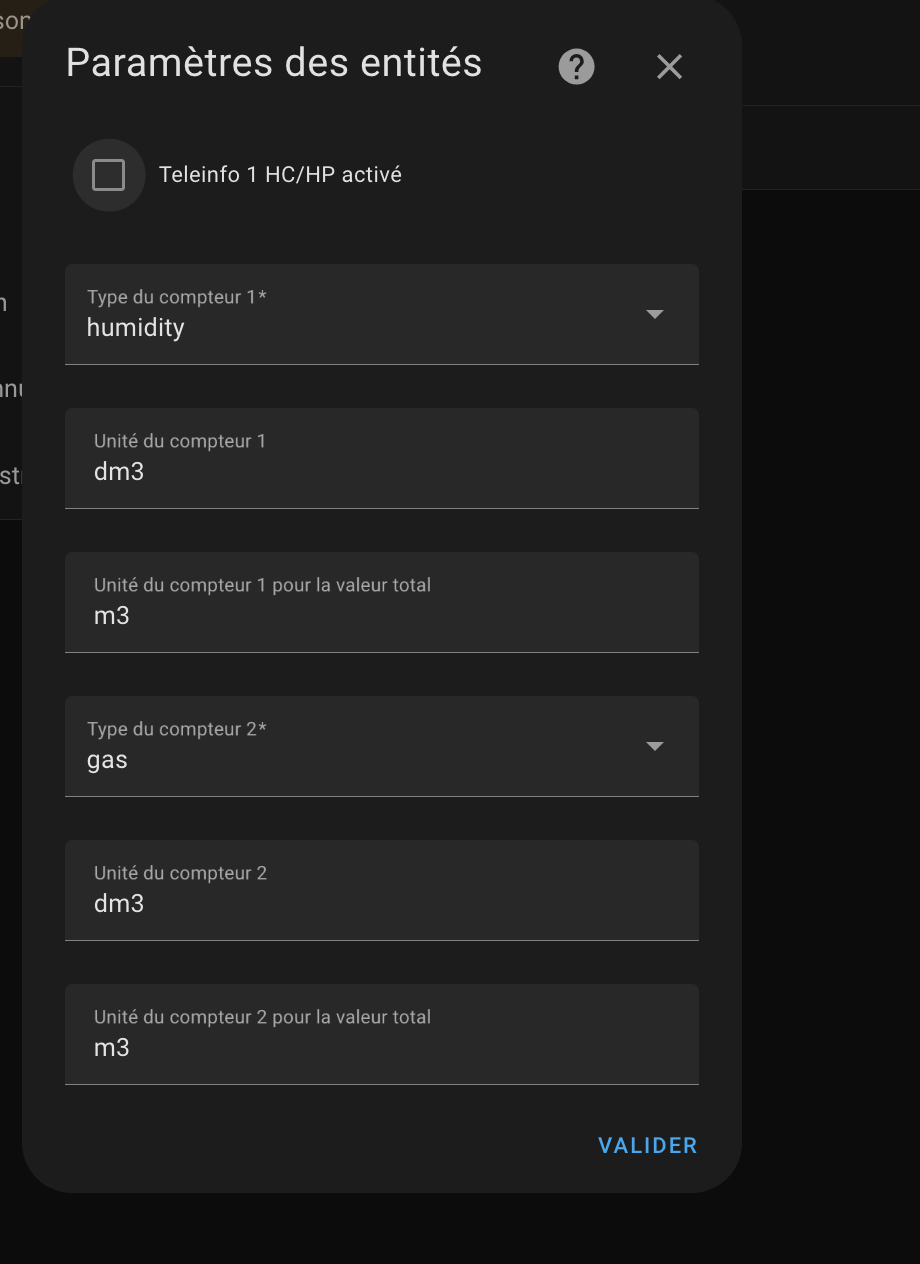Select the humidity value text
Viewport: 920px width, 1264px height.
[135, 328]
